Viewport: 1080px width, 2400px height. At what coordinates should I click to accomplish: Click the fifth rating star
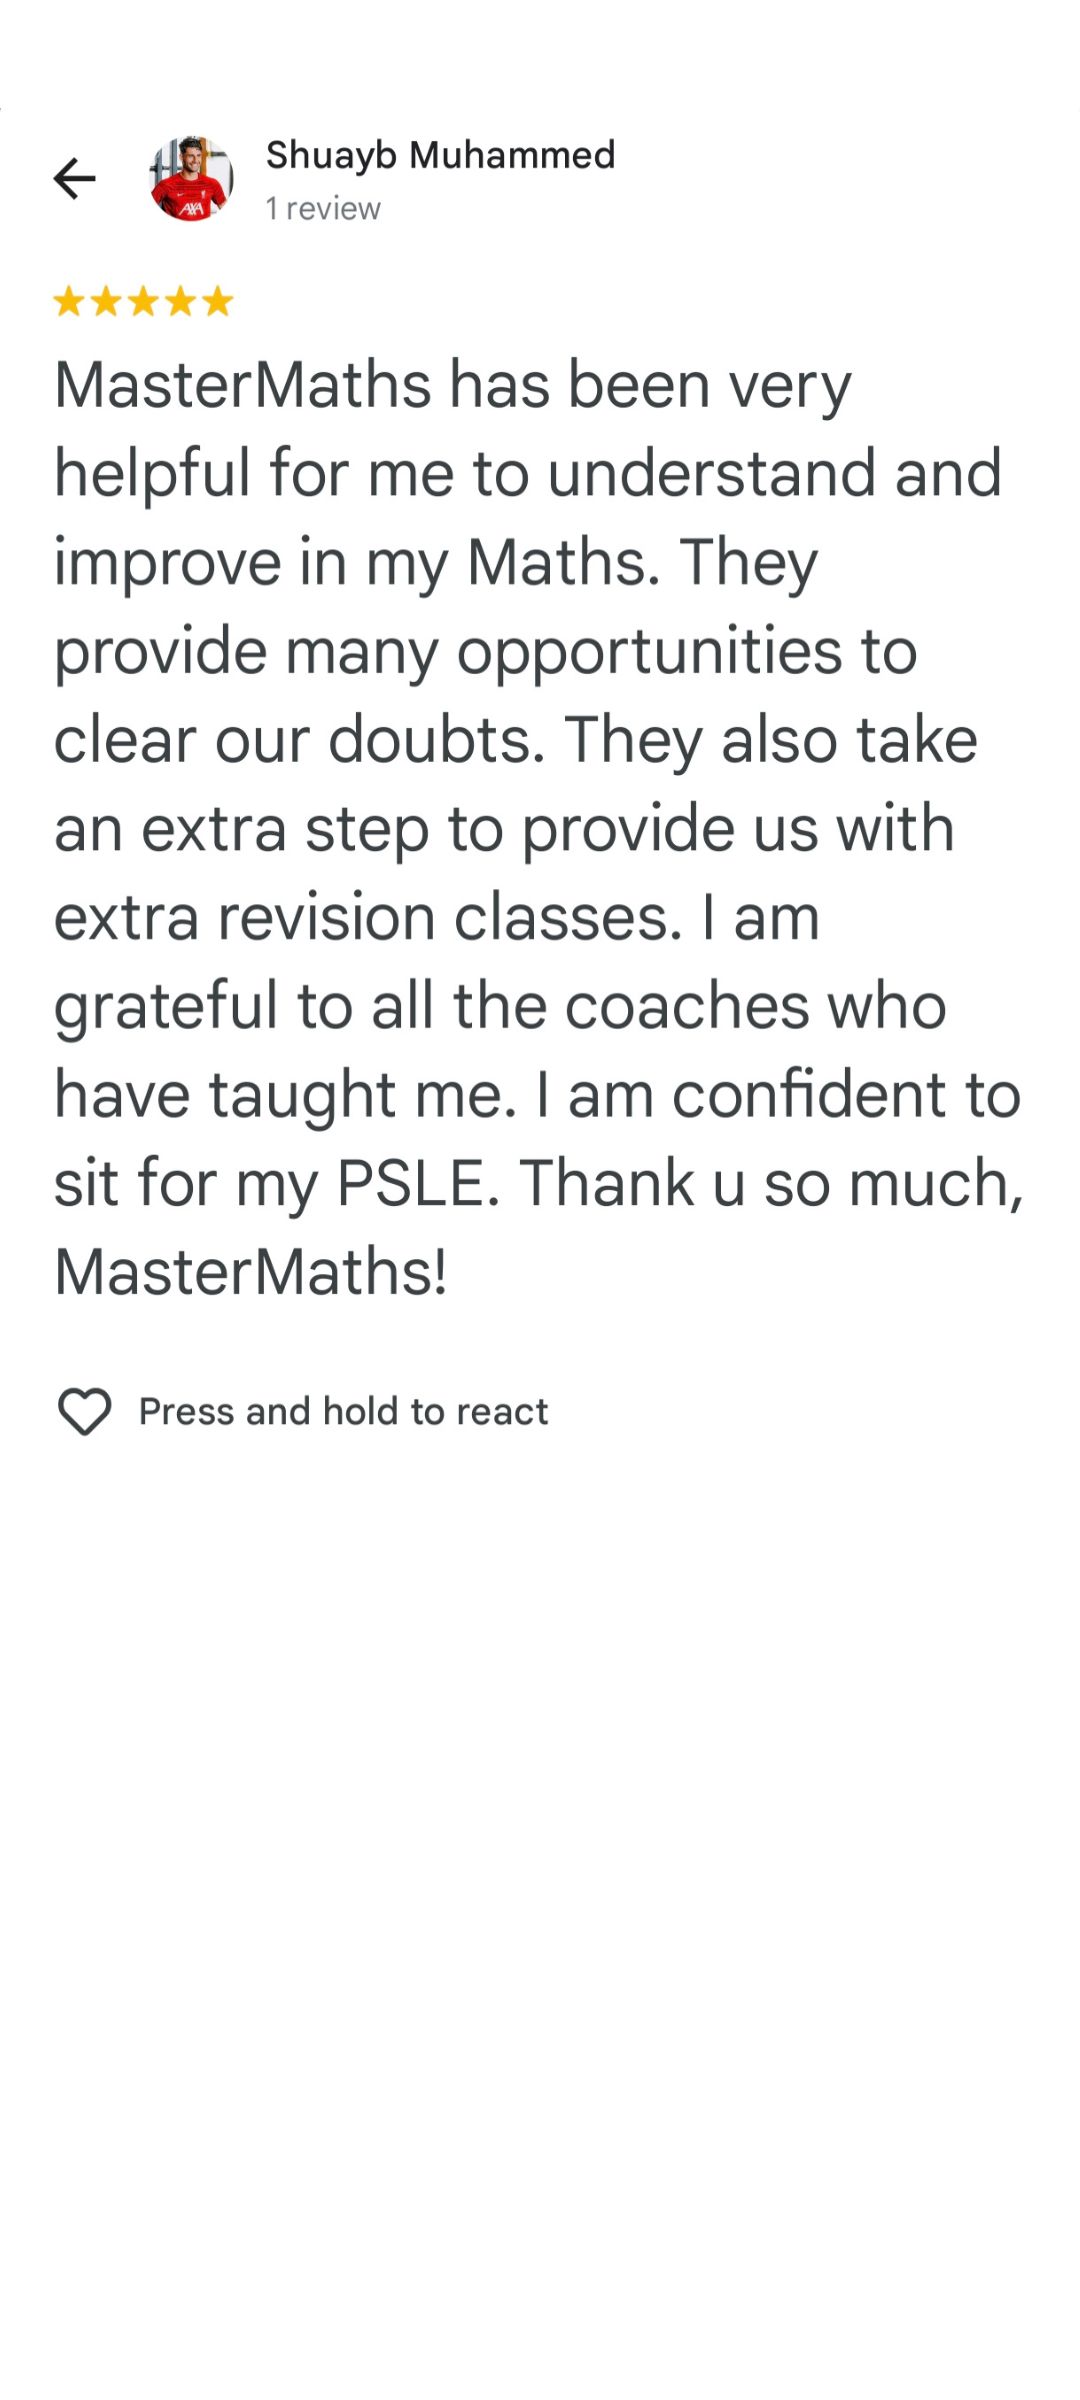click(x=217, y=301)
